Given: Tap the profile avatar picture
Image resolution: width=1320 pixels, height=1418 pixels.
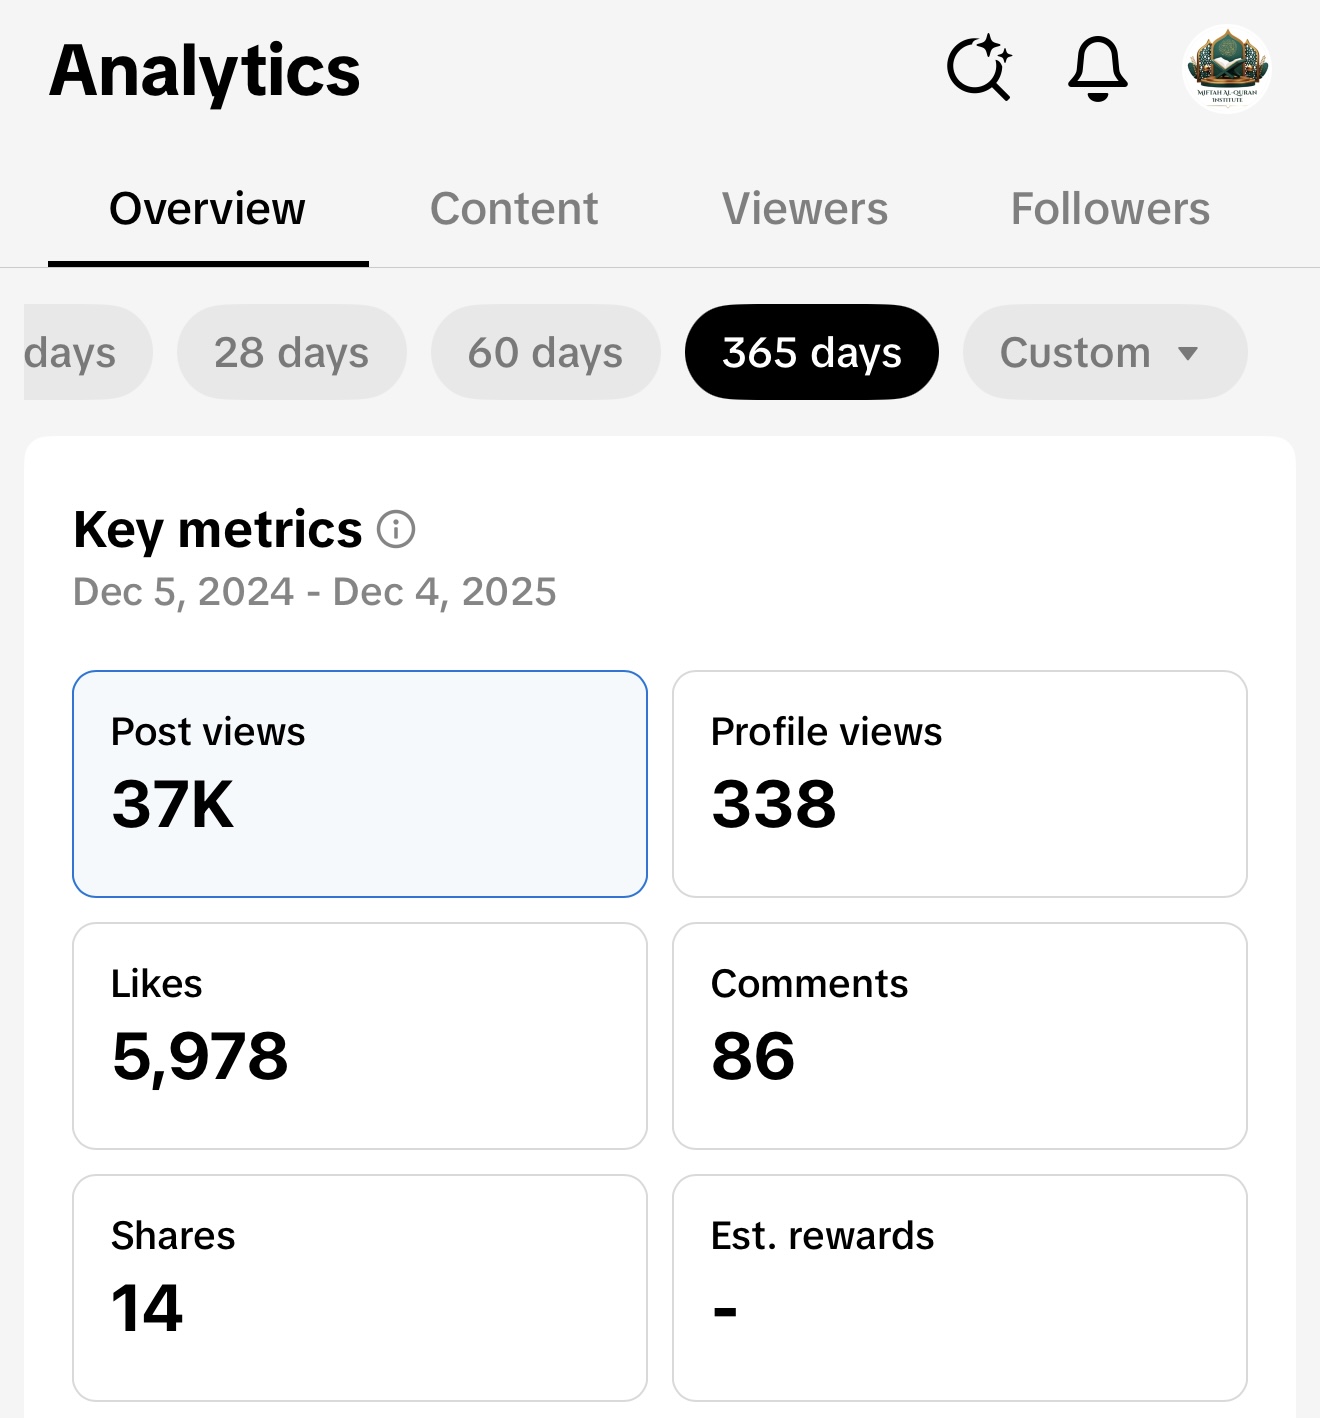Looking at the screenshot, I should point(1227,68).
